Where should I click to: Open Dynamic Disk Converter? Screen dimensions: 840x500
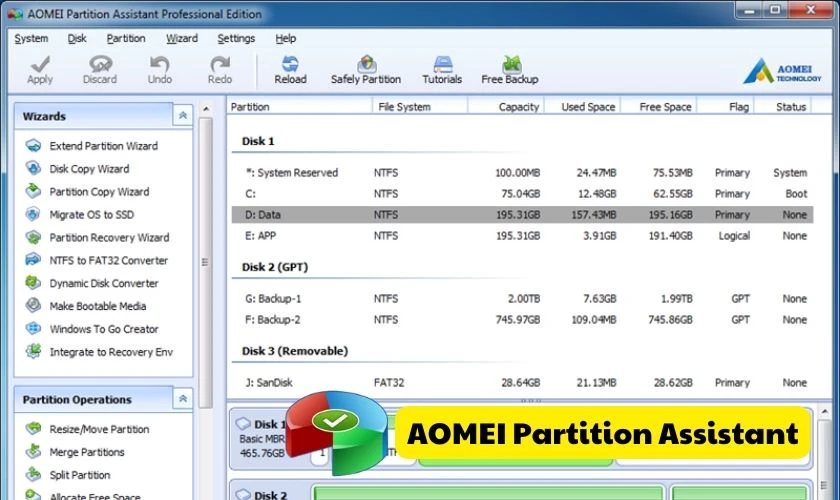click(103, 283)
